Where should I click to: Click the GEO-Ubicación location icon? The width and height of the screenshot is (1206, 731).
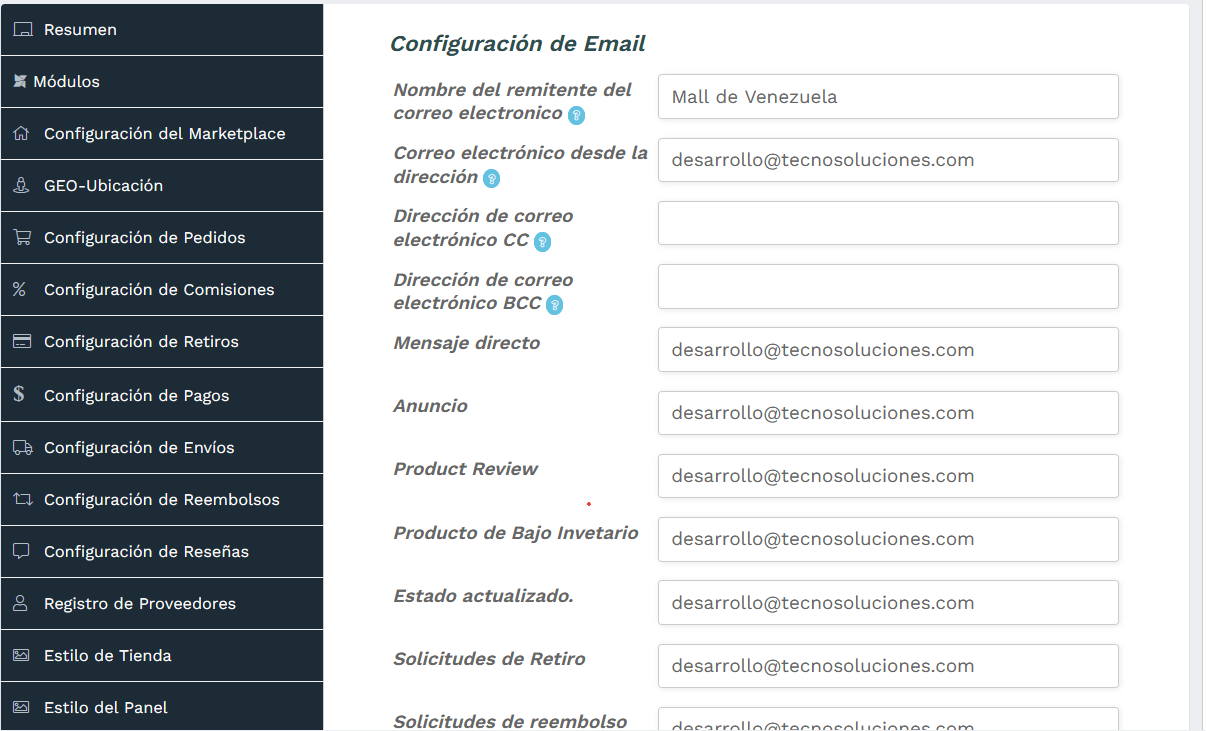coord(18,185)
